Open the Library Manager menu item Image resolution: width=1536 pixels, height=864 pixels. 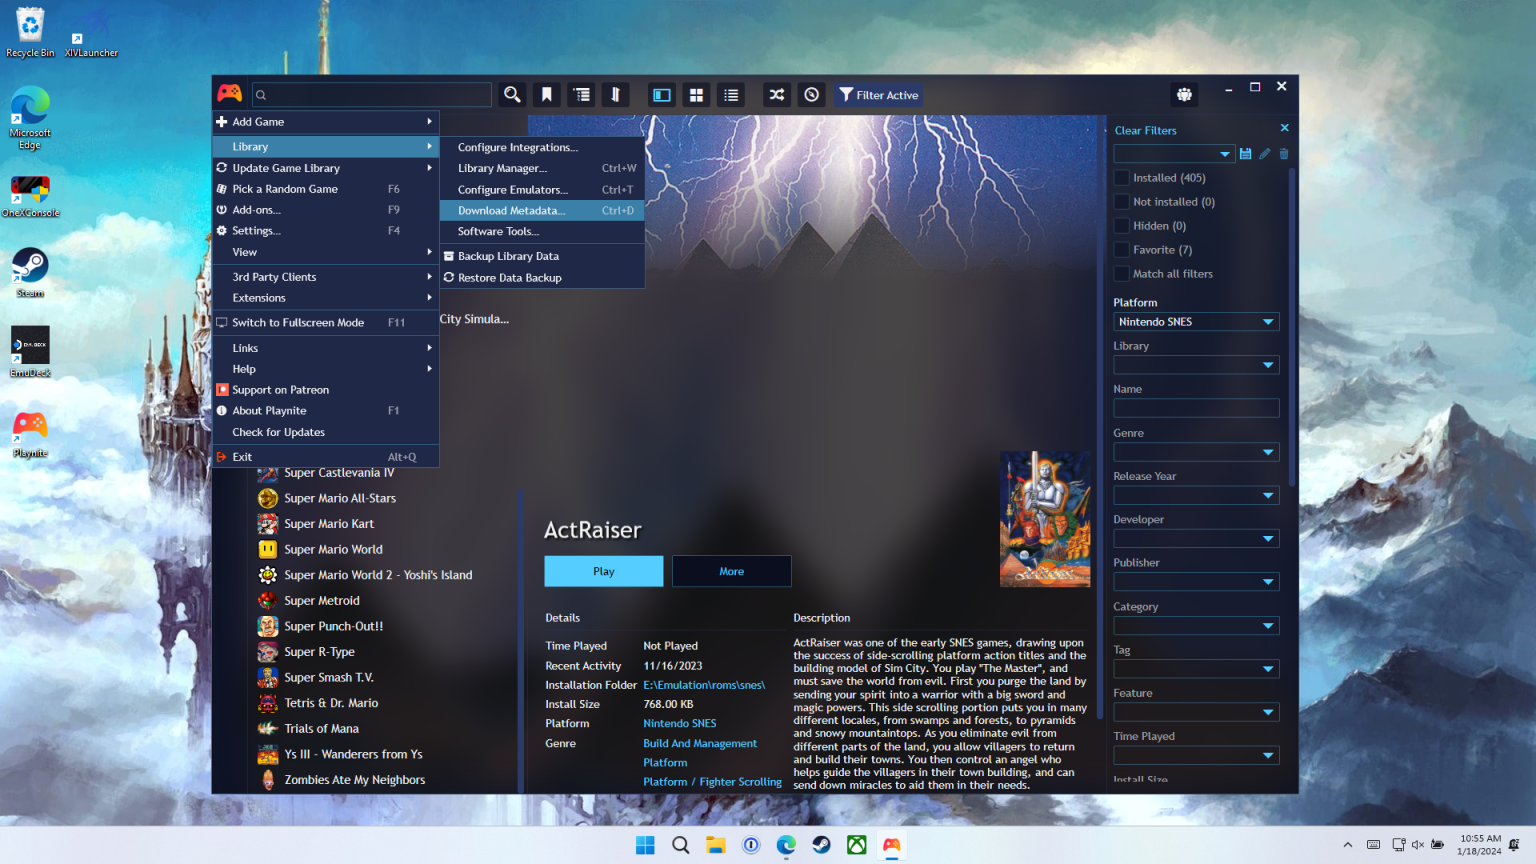[x=502, y=168]
